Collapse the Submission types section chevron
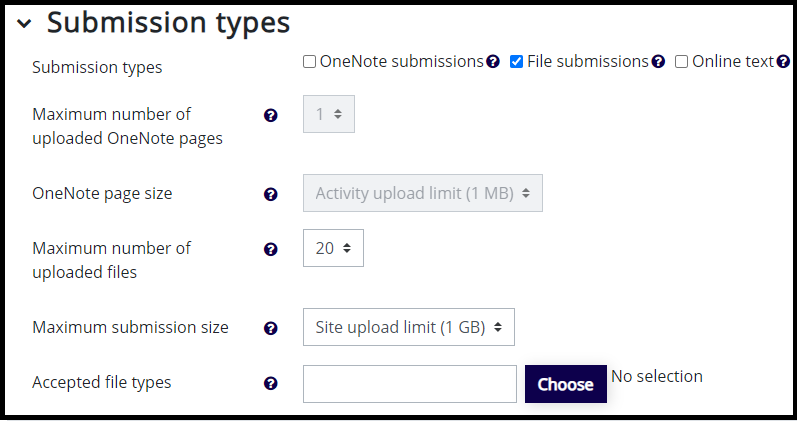The width and height of the screenshot is (797, 421). pyautogui.click(x=24, y=23)
